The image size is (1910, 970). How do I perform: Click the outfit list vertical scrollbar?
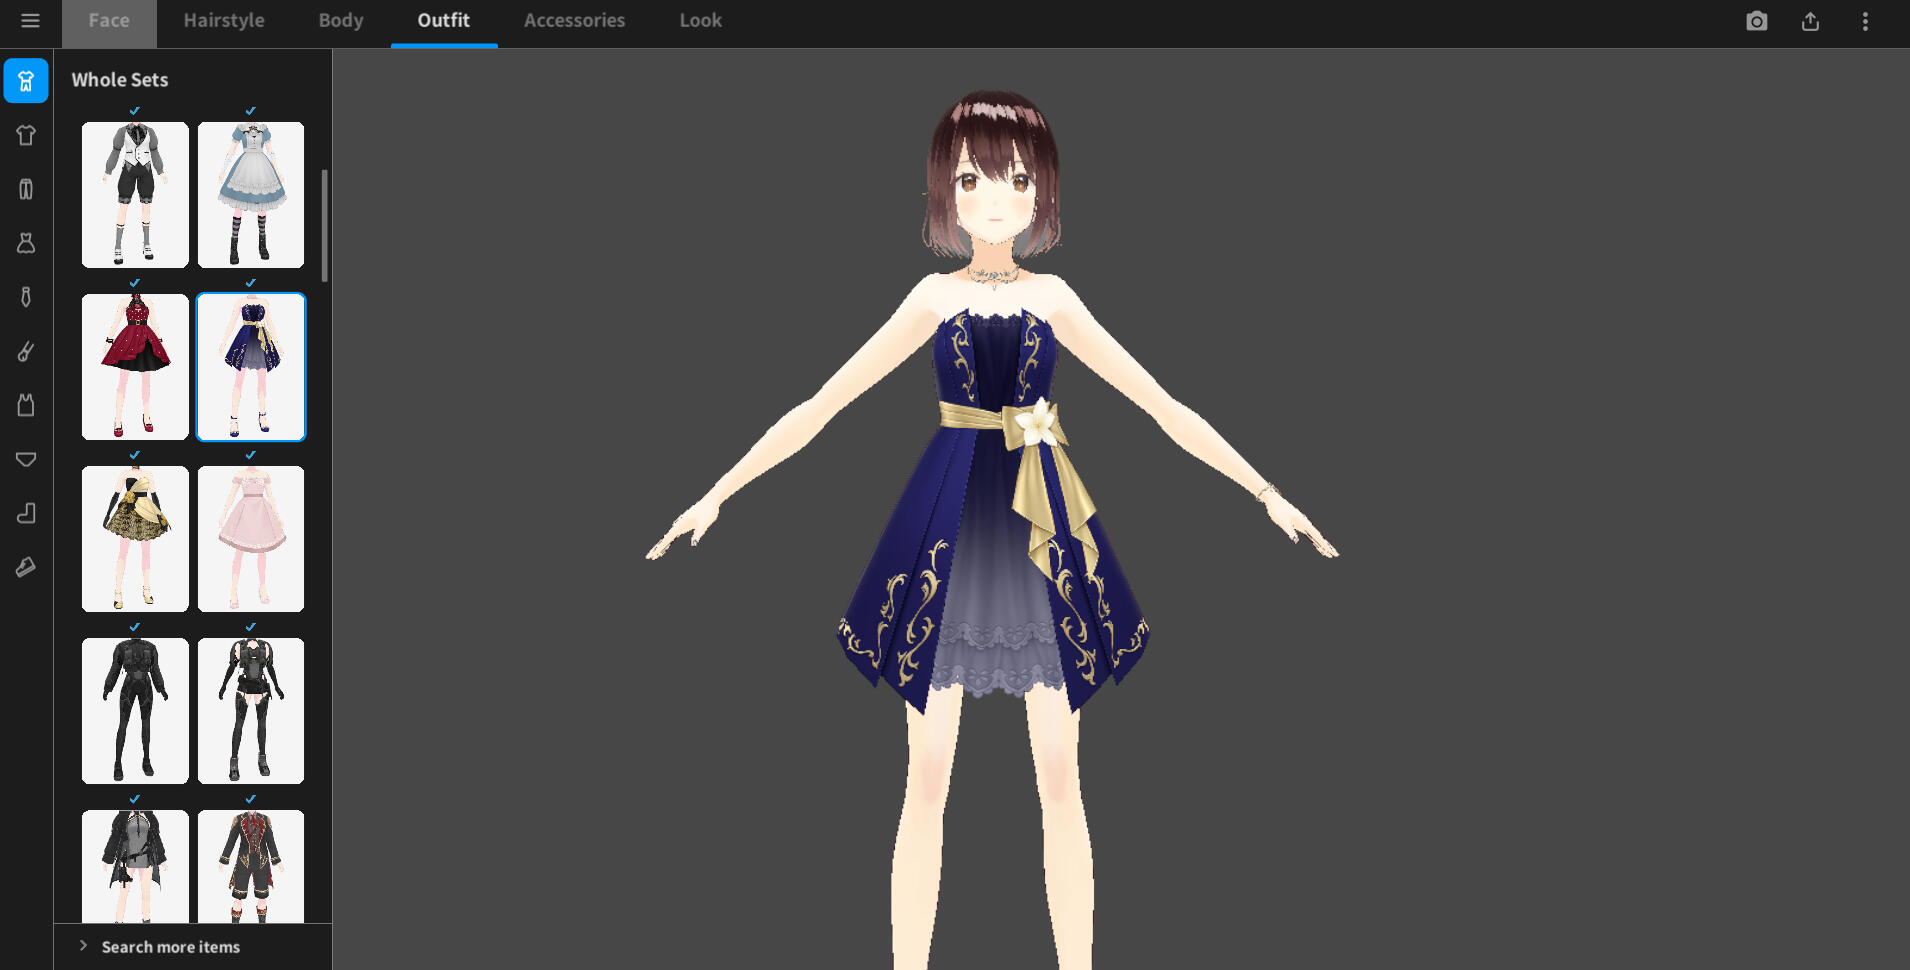point(324,226)
